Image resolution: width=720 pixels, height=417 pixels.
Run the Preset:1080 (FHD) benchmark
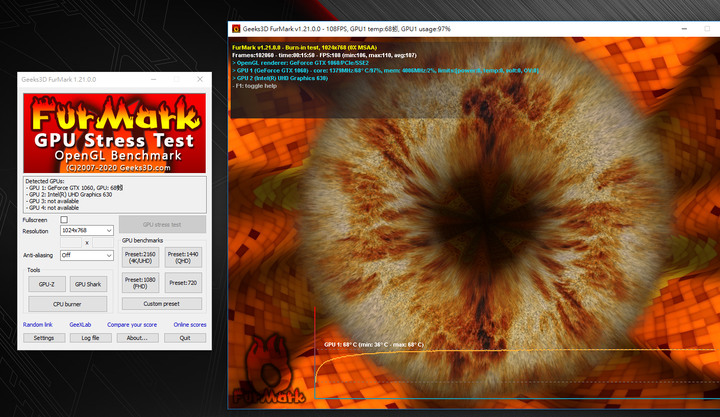click(x=140, y=283)
